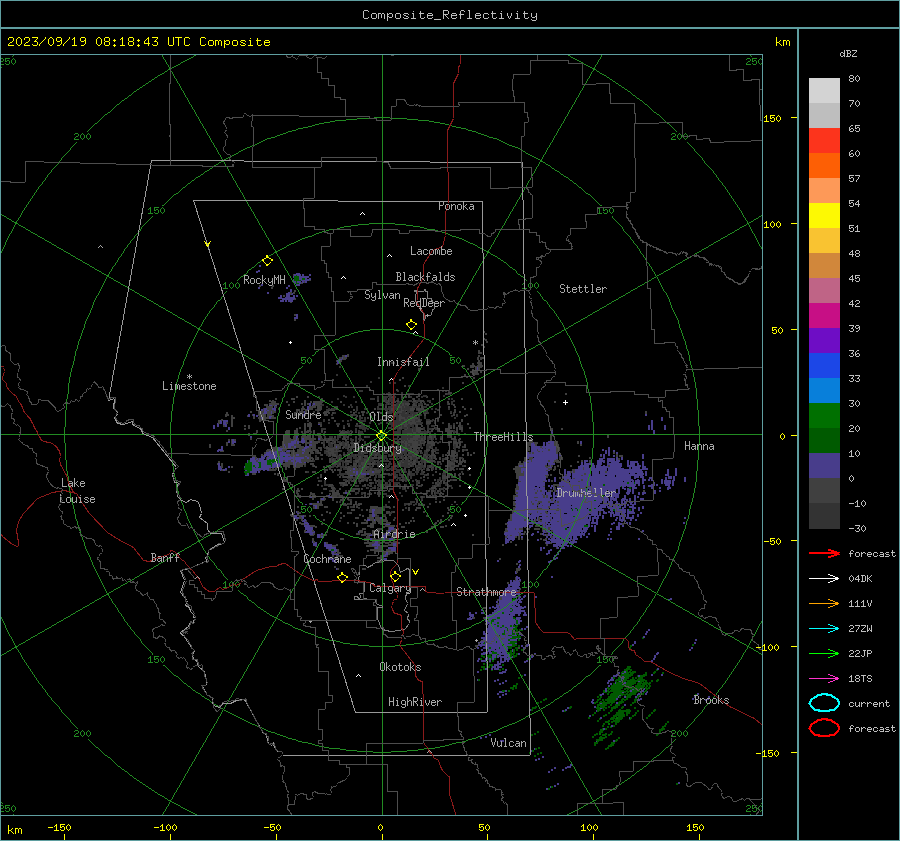Click the Sylvan label
The width and height of the screenshot is (900, 841).
pyautogui.click(x=382, y=295)
